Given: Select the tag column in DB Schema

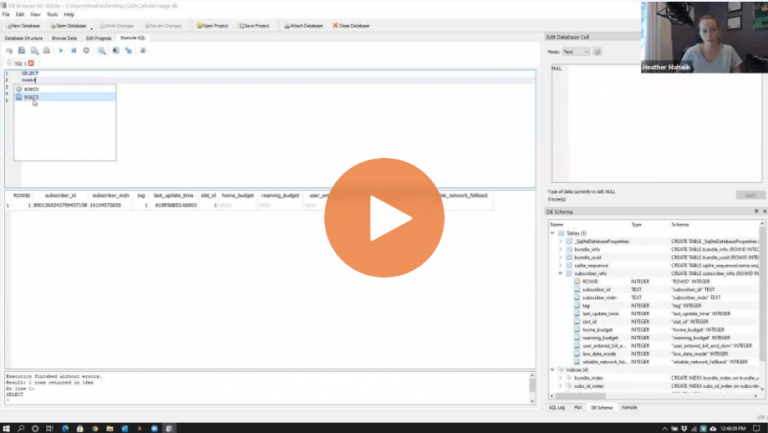Looking at the screenshot, I should 586,306.
